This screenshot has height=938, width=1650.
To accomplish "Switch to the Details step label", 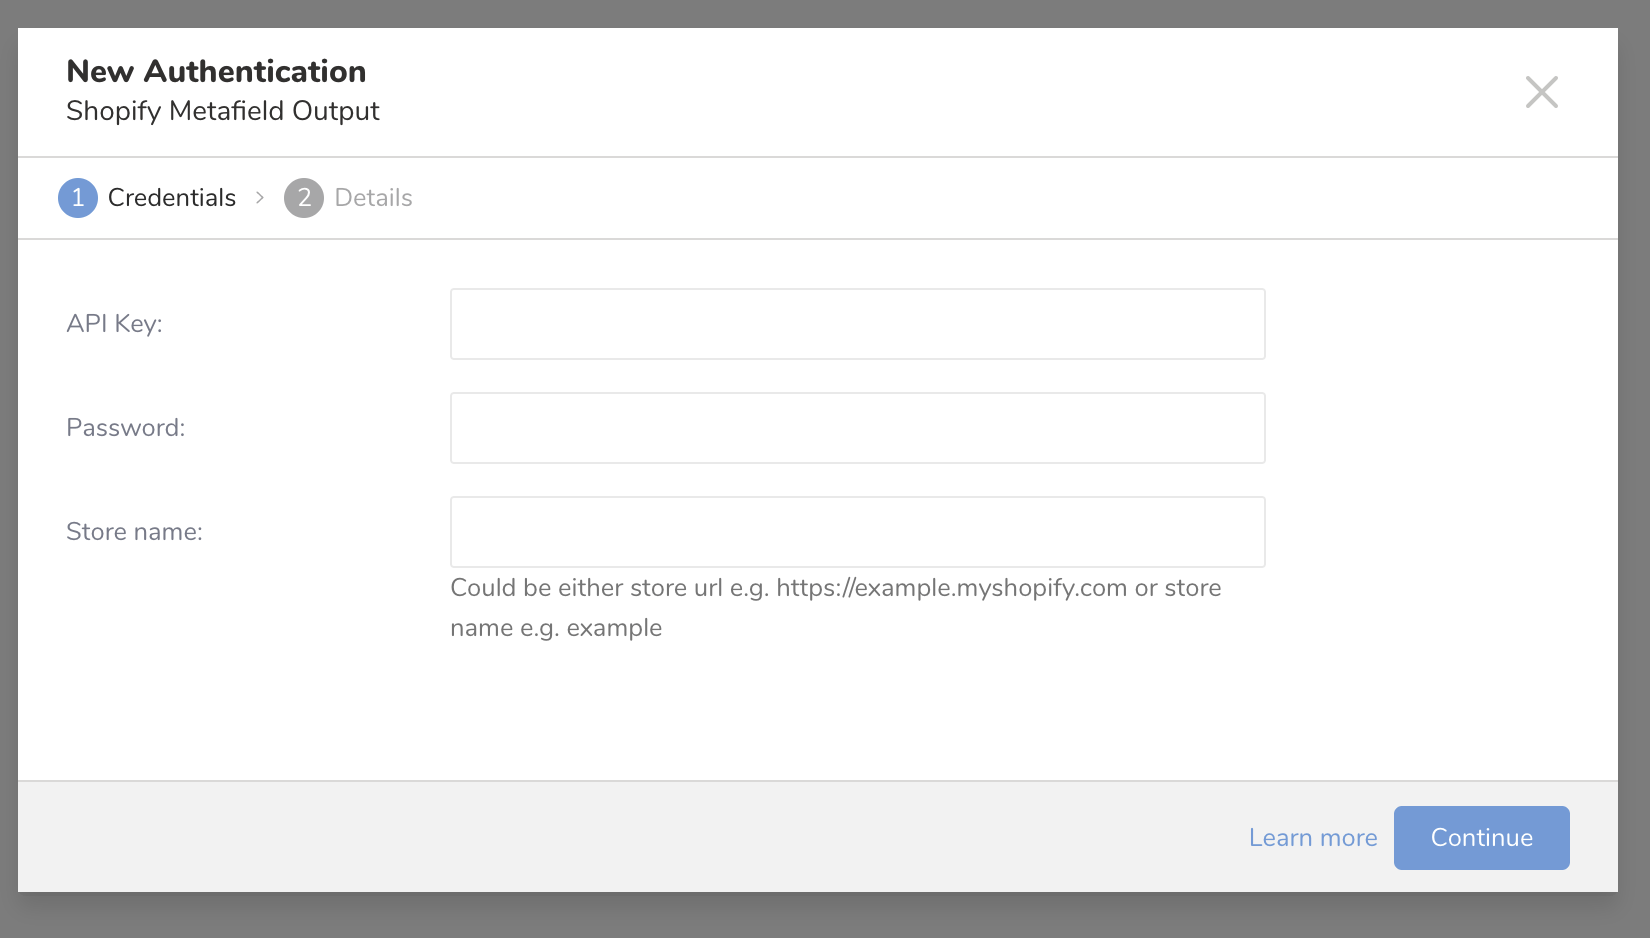I will point(373,198).
